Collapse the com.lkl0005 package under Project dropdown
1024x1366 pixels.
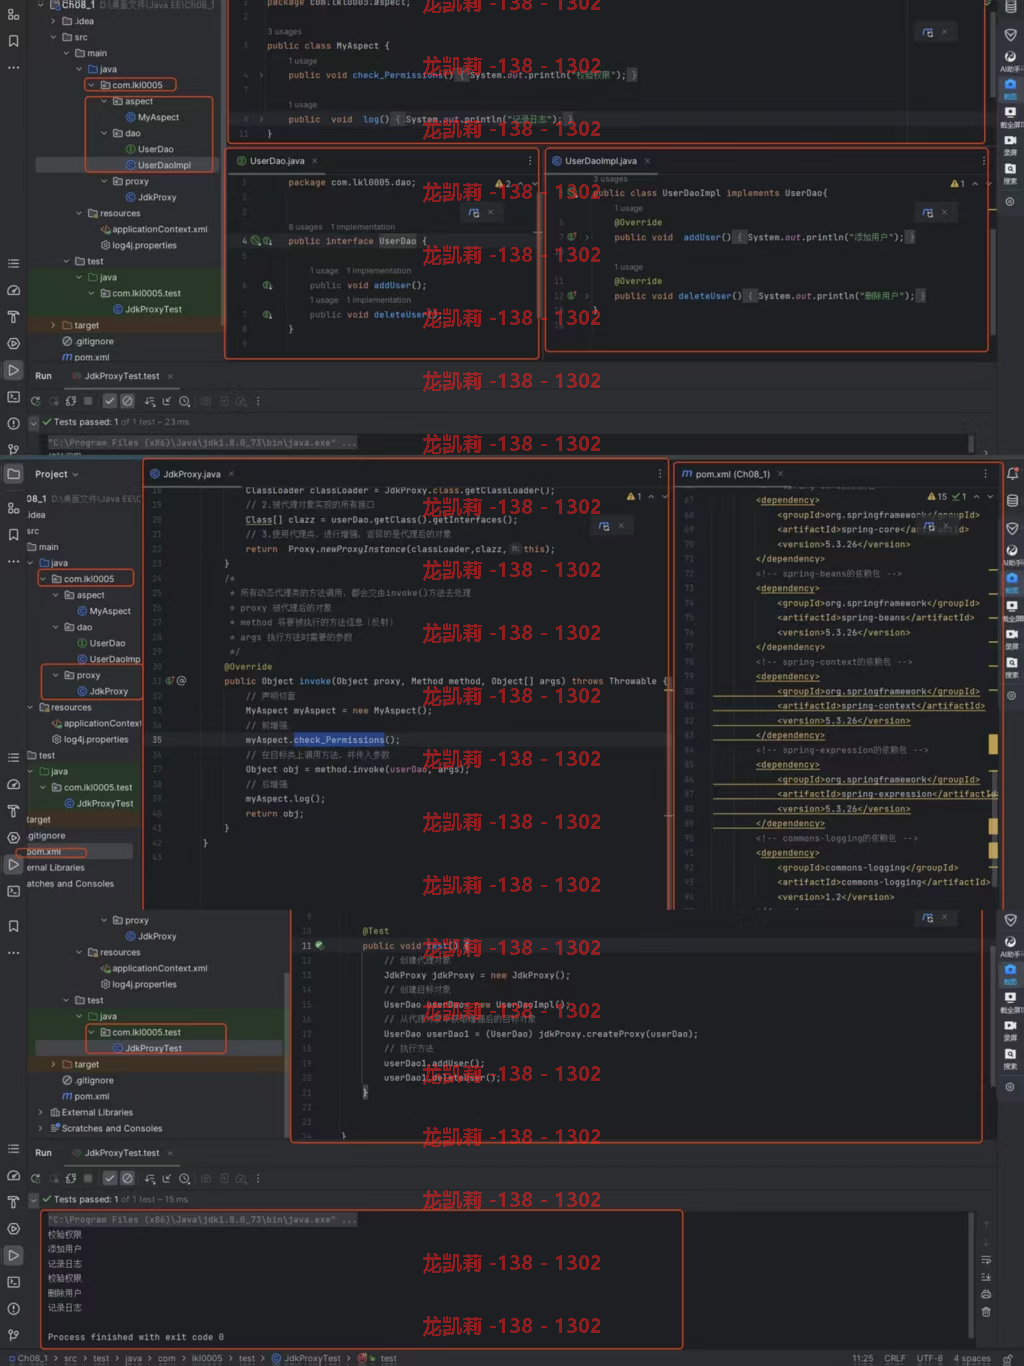click(43, 579)
